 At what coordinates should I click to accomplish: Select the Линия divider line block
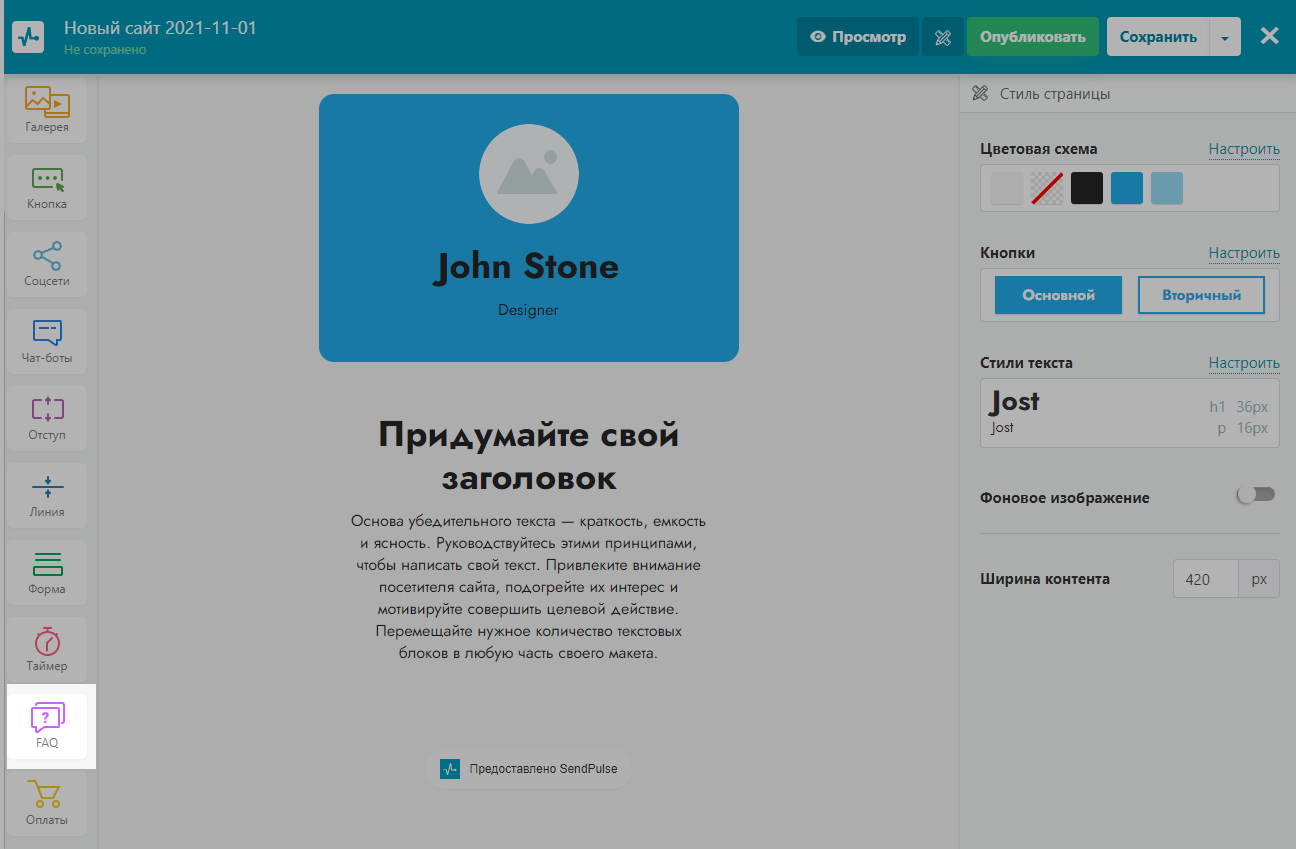pyautogui.click(x=47, y=495)
